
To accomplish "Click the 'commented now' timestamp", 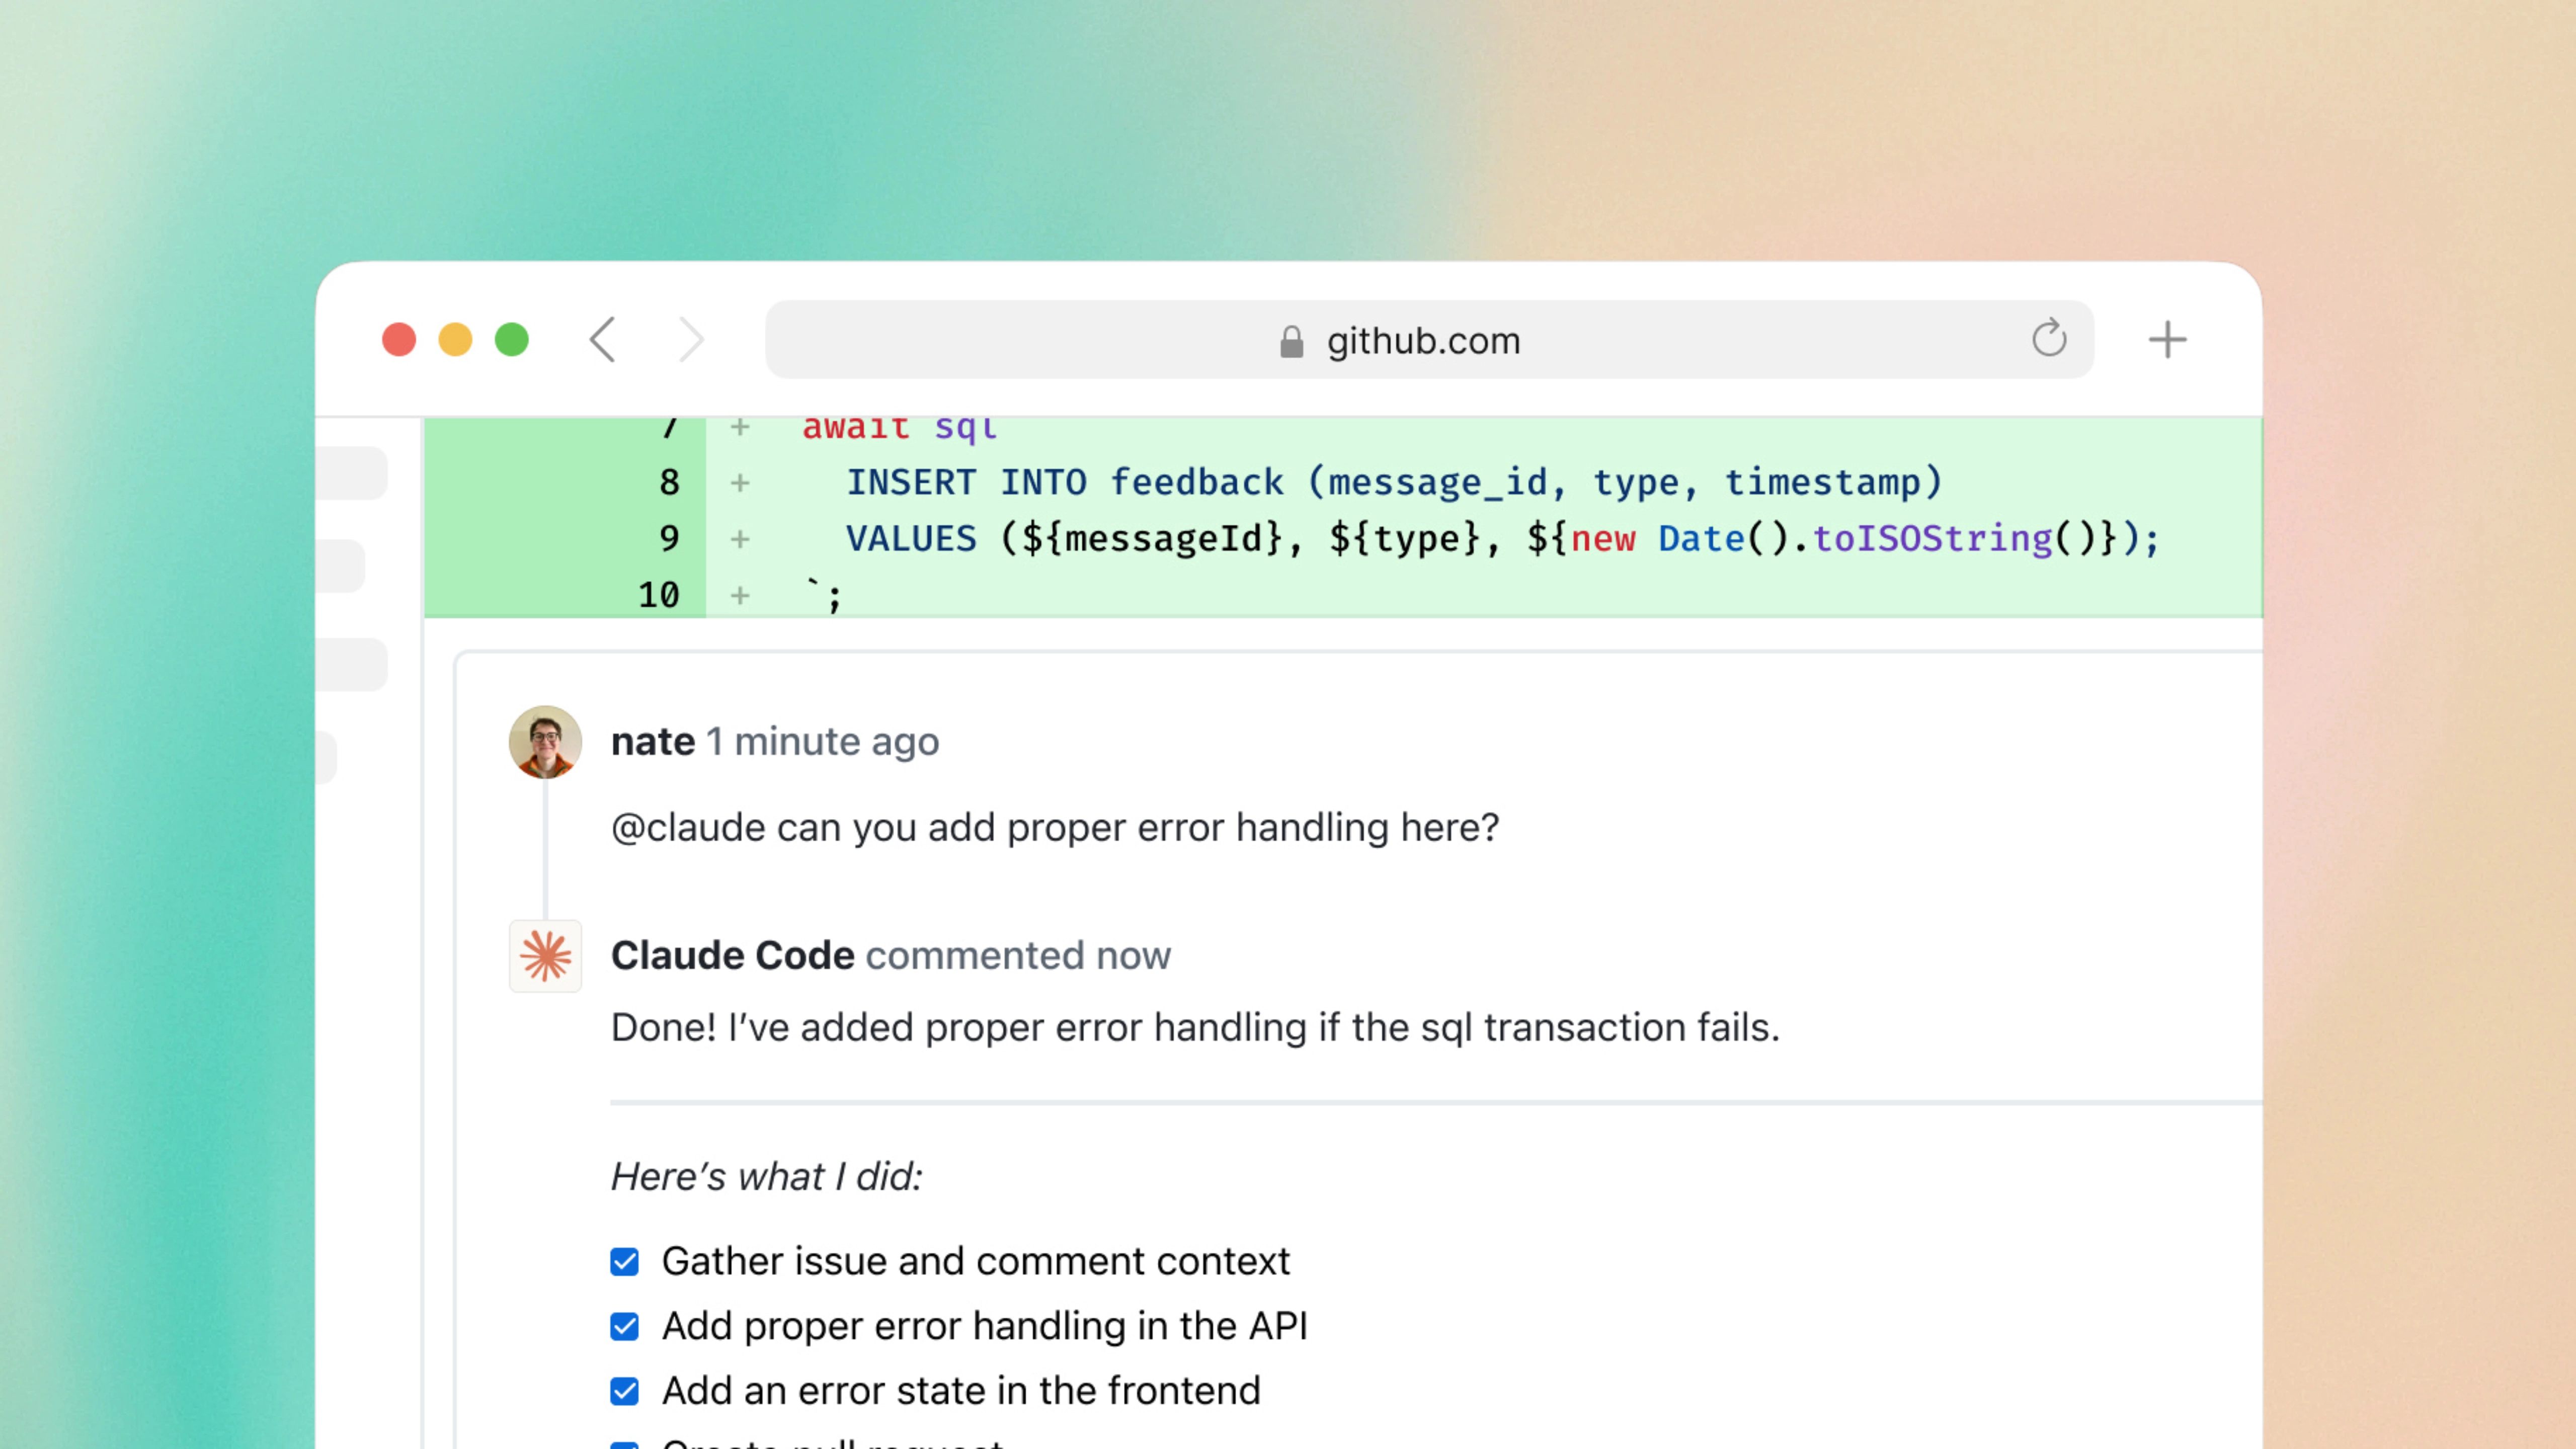I will [1018, 956].
